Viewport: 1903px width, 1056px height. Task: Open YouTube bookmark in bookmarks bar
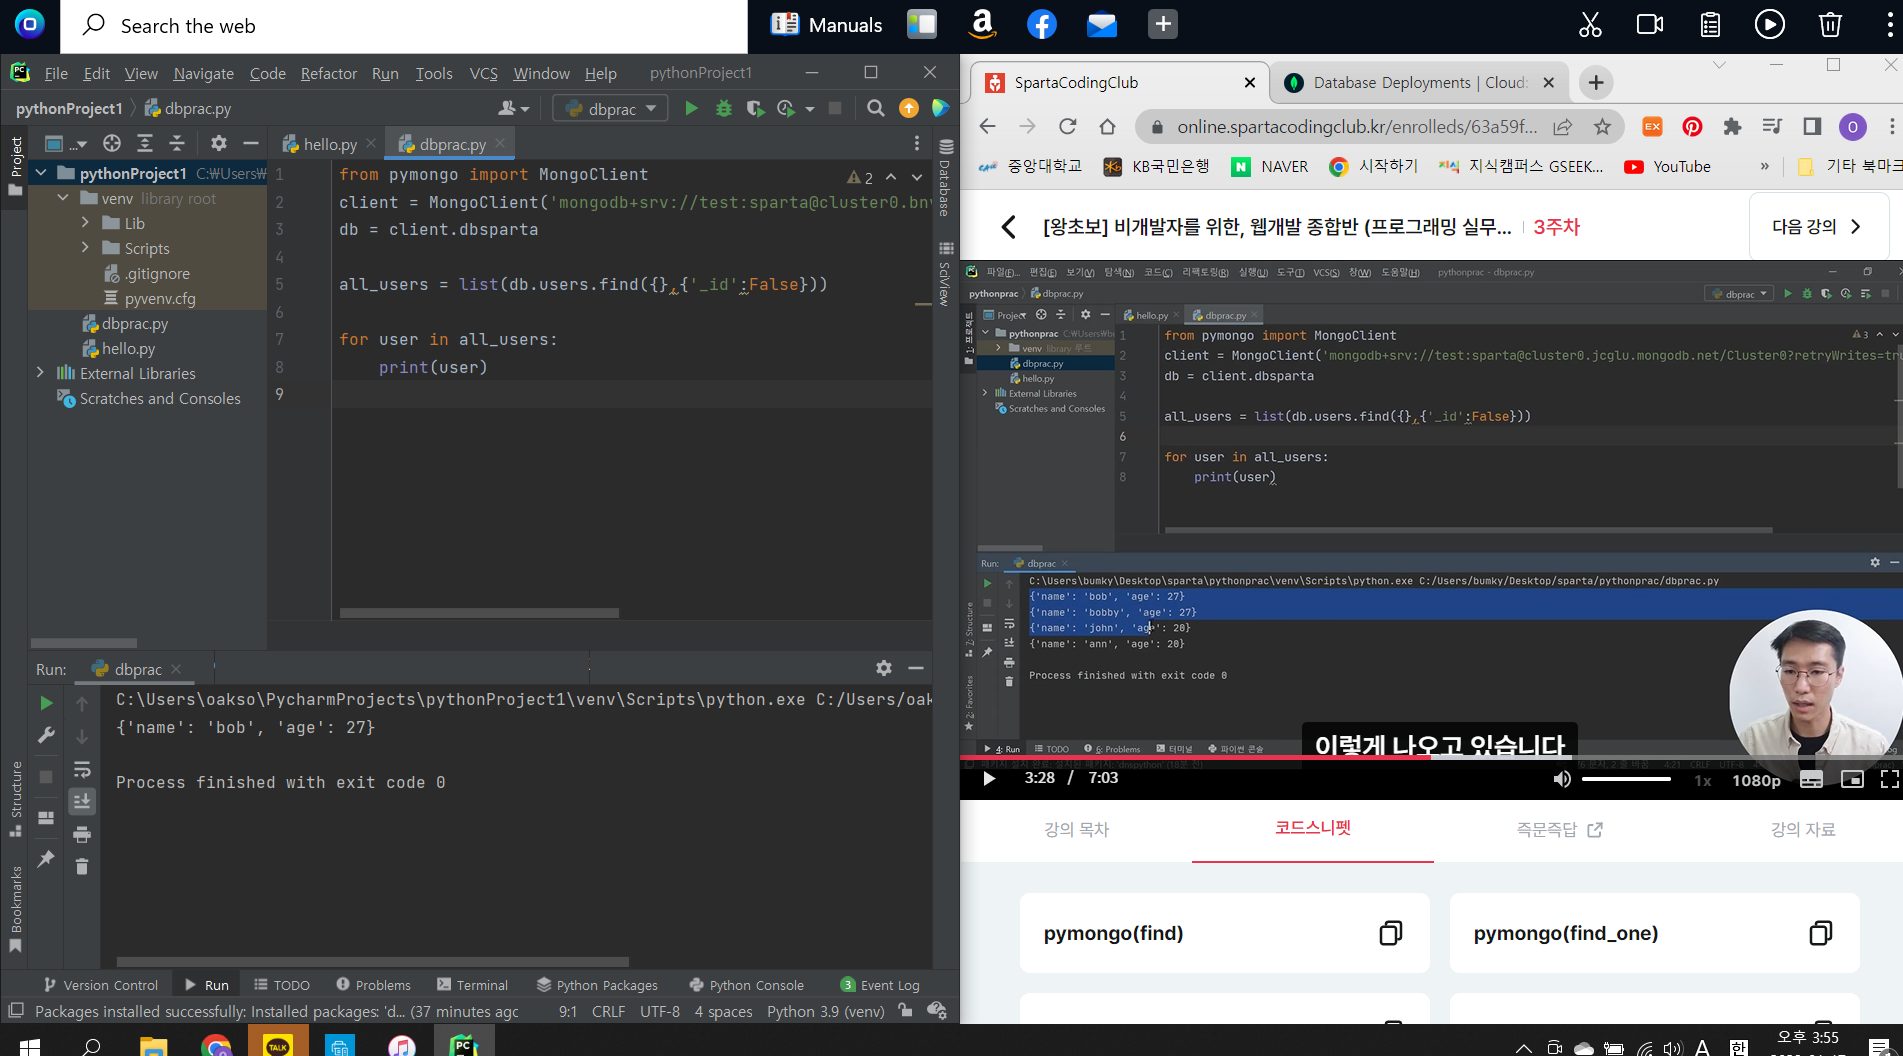[1667, 166]
